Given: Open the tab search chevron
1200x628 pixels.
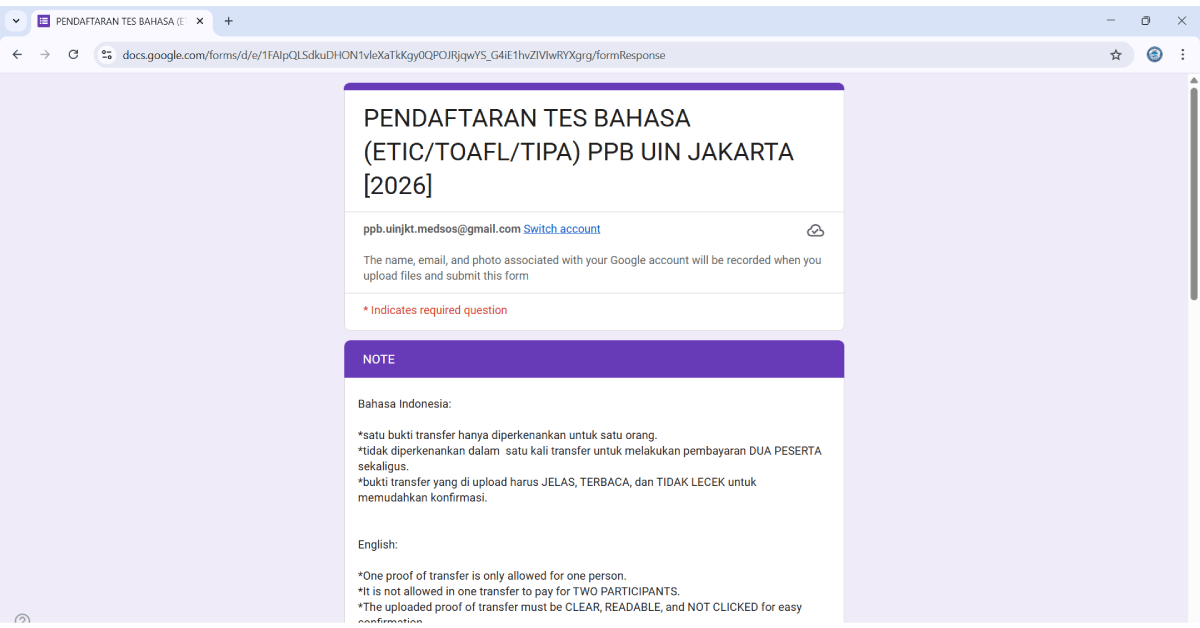Looking at the screenshot, I should pyautogui.click(x=14, y=20).
